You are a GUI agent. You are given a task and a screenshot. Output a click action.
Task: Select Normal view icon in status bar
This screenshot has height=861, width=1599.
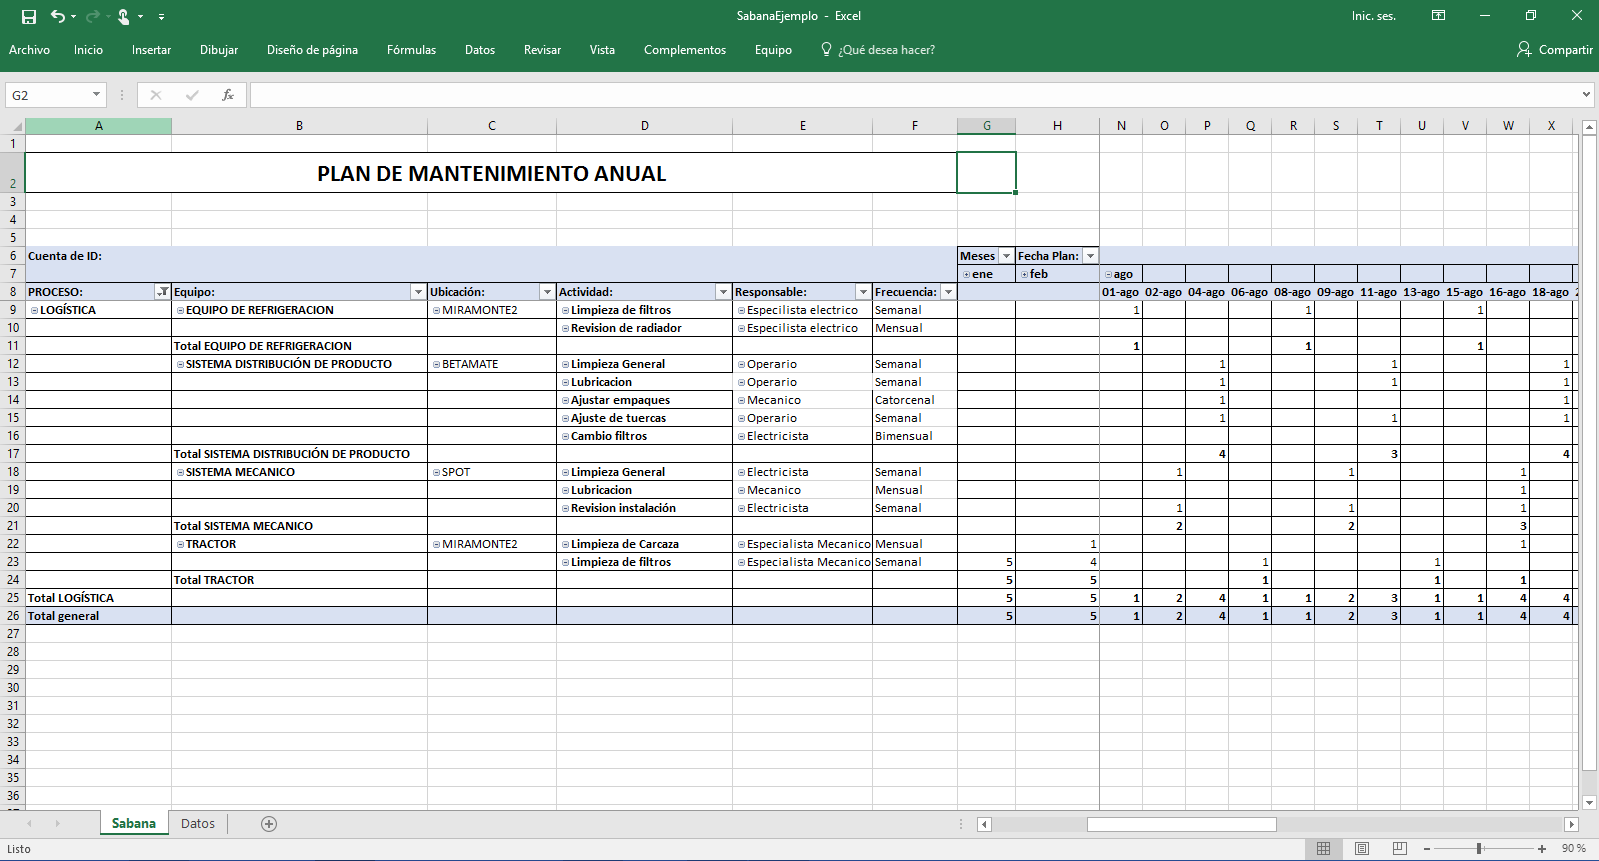click(1323, 848)
